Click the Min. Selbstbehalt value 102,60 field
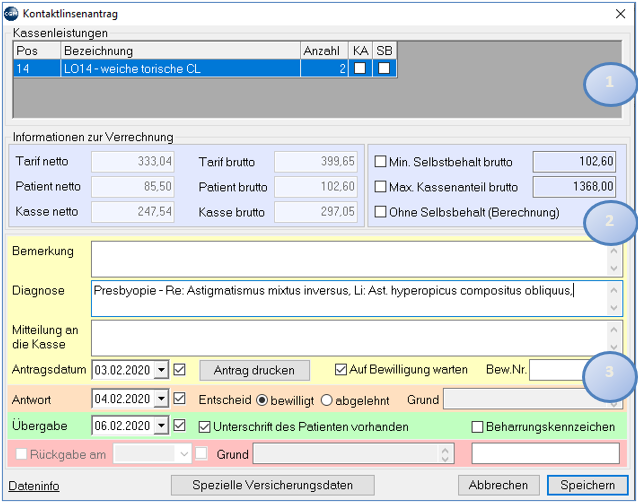 (x=574, y=162)
